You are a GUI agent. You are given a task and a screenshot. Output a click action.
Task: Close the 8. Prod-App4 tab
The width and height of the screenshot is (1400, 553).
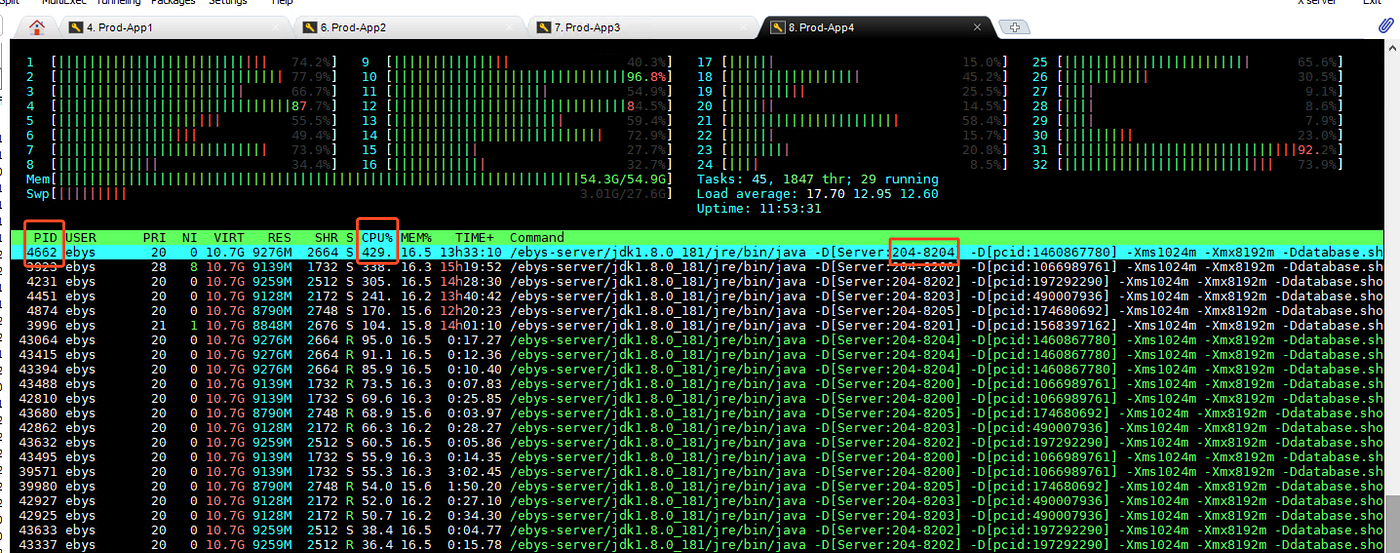(975, 28)
